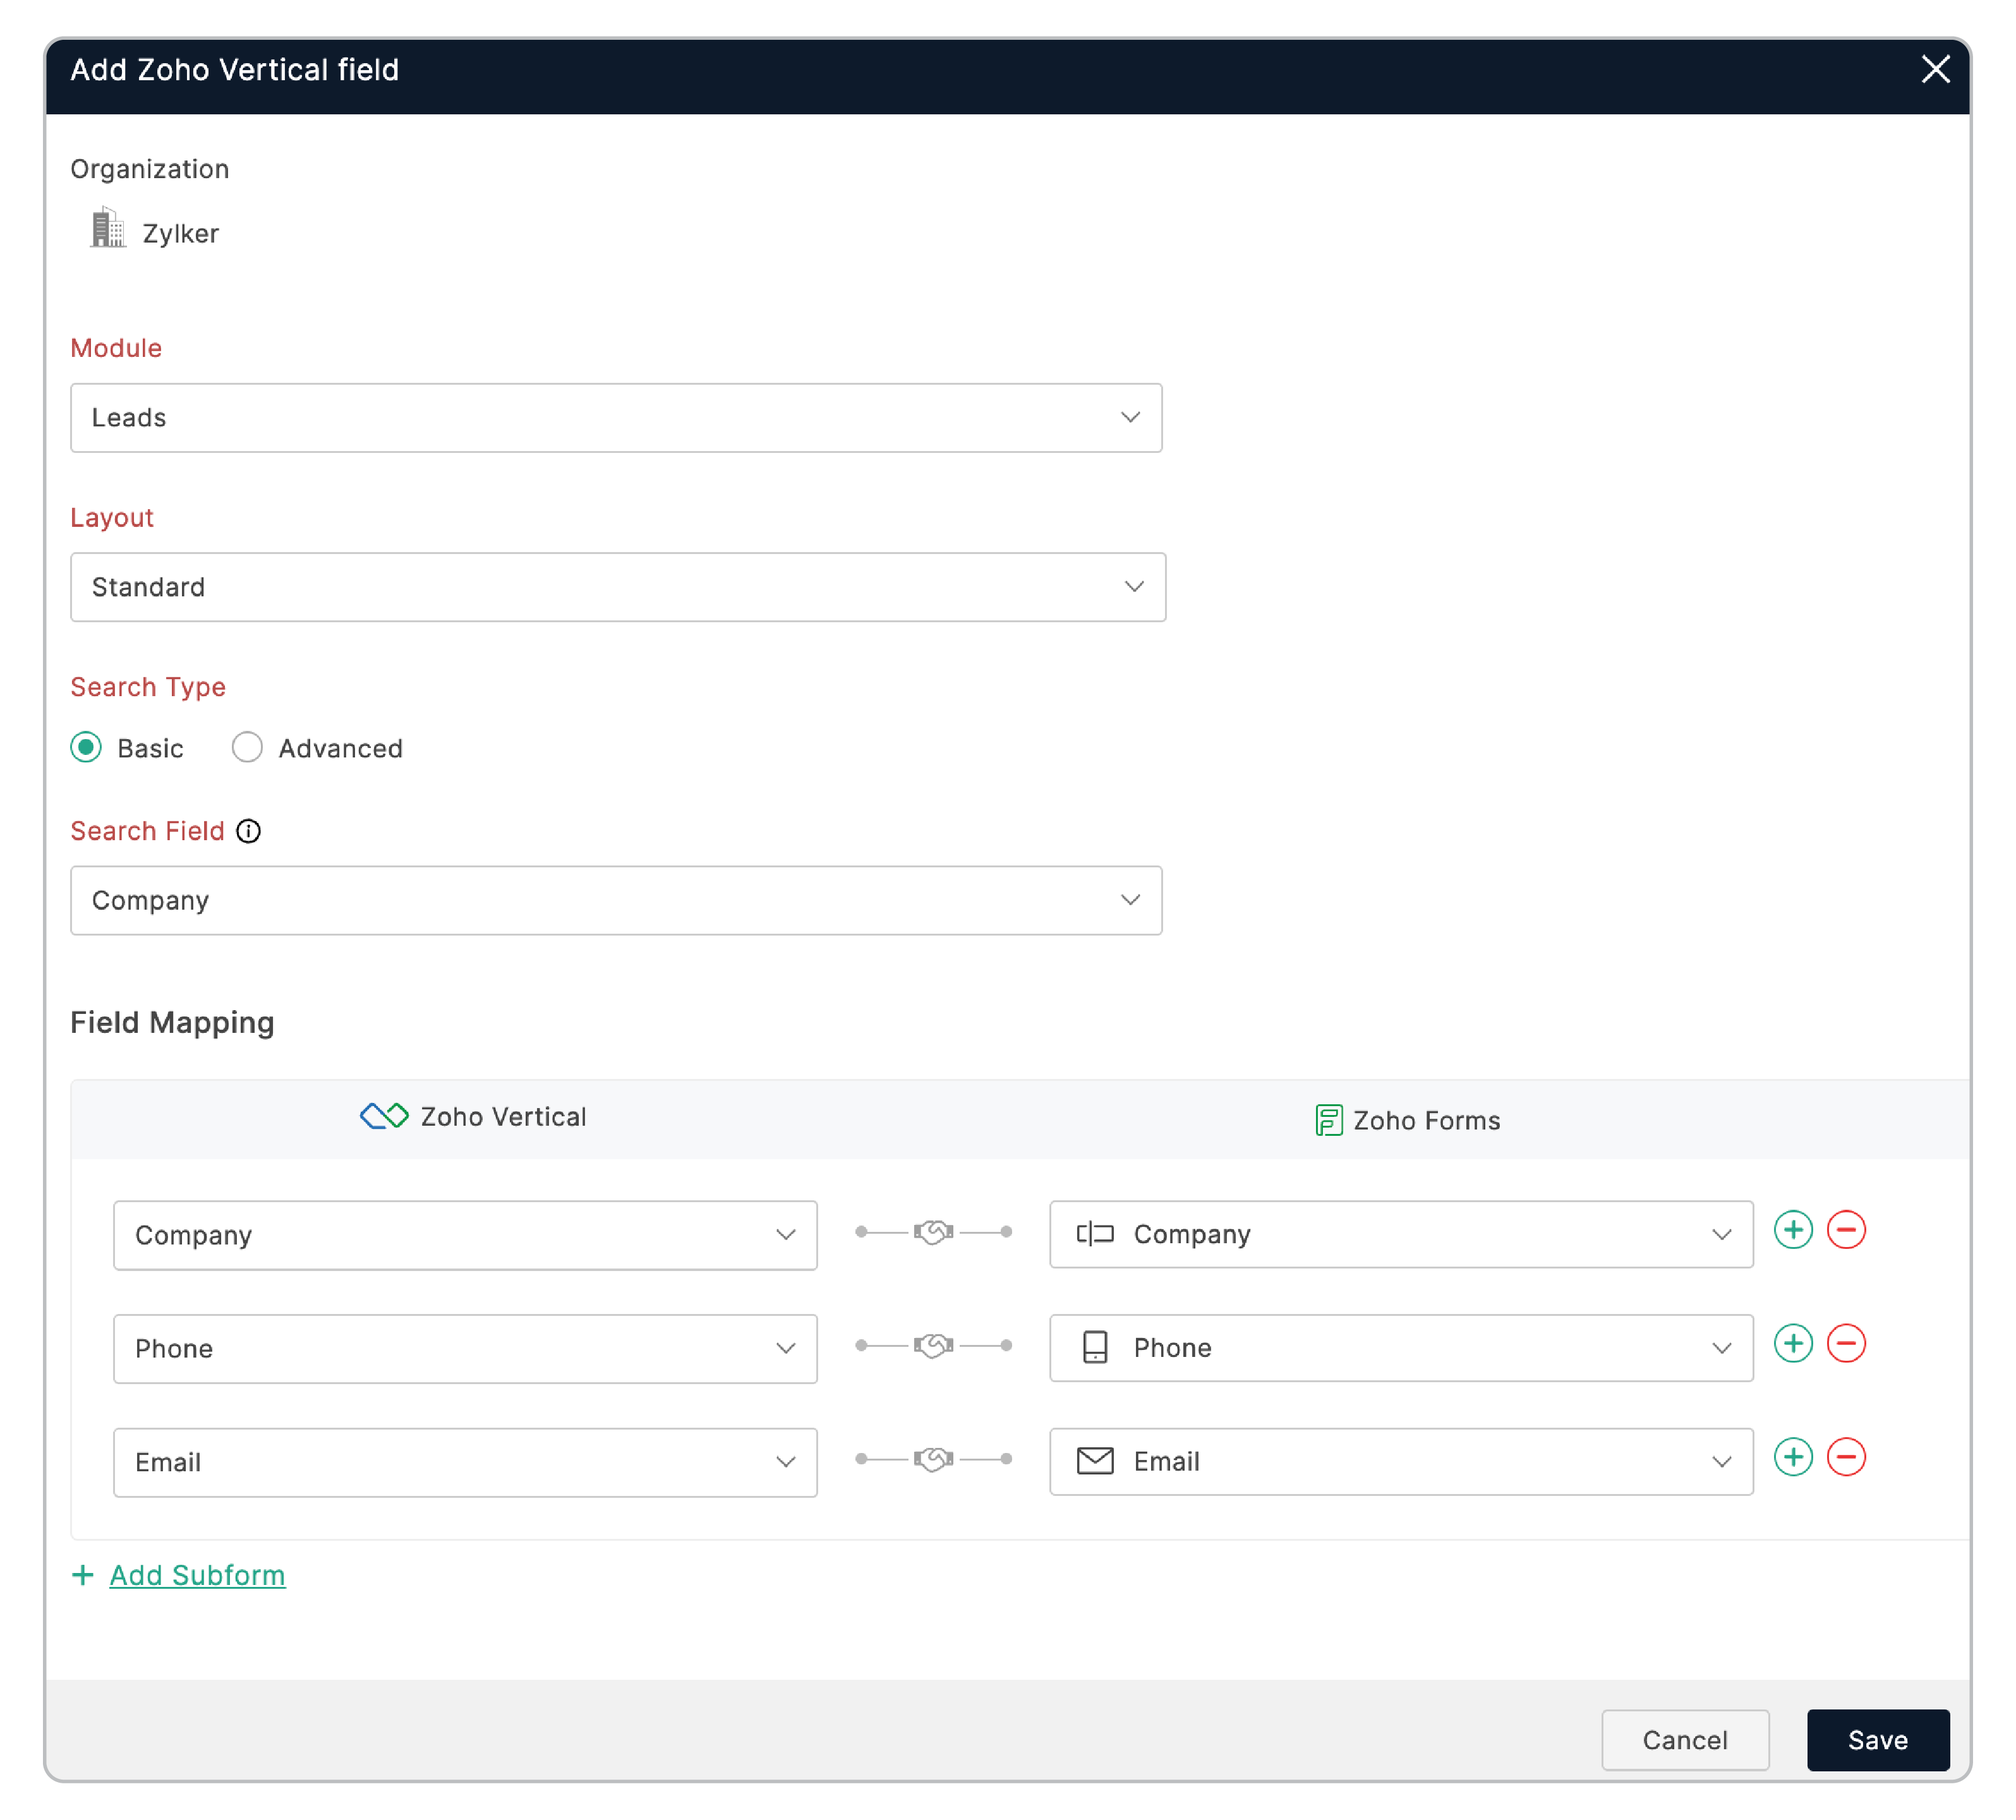Screen dimensions: 2016x1820
Task: Close the Add Zoho Vertical field dialog
Action: (x=1935, y=69)
